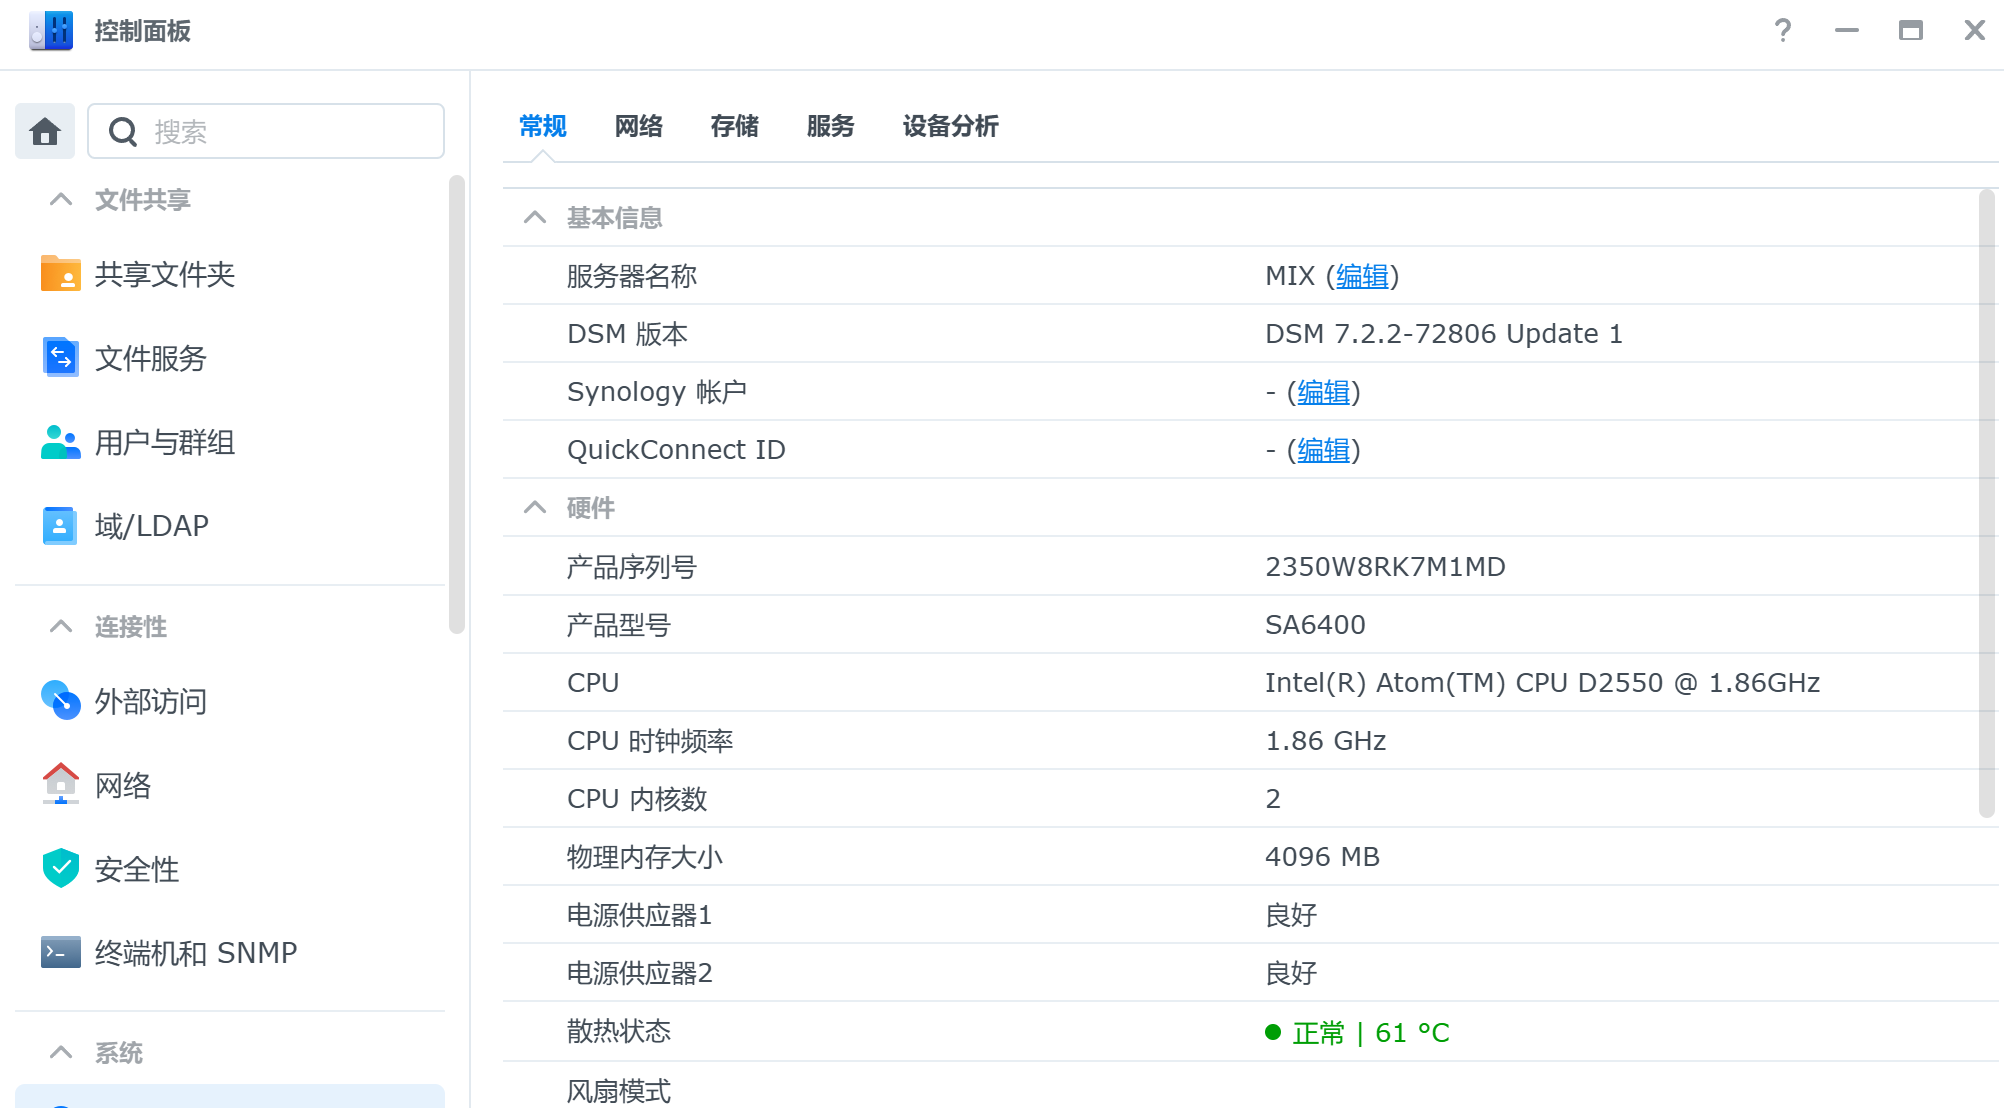Click the 控制面板 window title
Image resolution: width=2004 pixels, height=1108 pixels.
click(x=143, y=31)
